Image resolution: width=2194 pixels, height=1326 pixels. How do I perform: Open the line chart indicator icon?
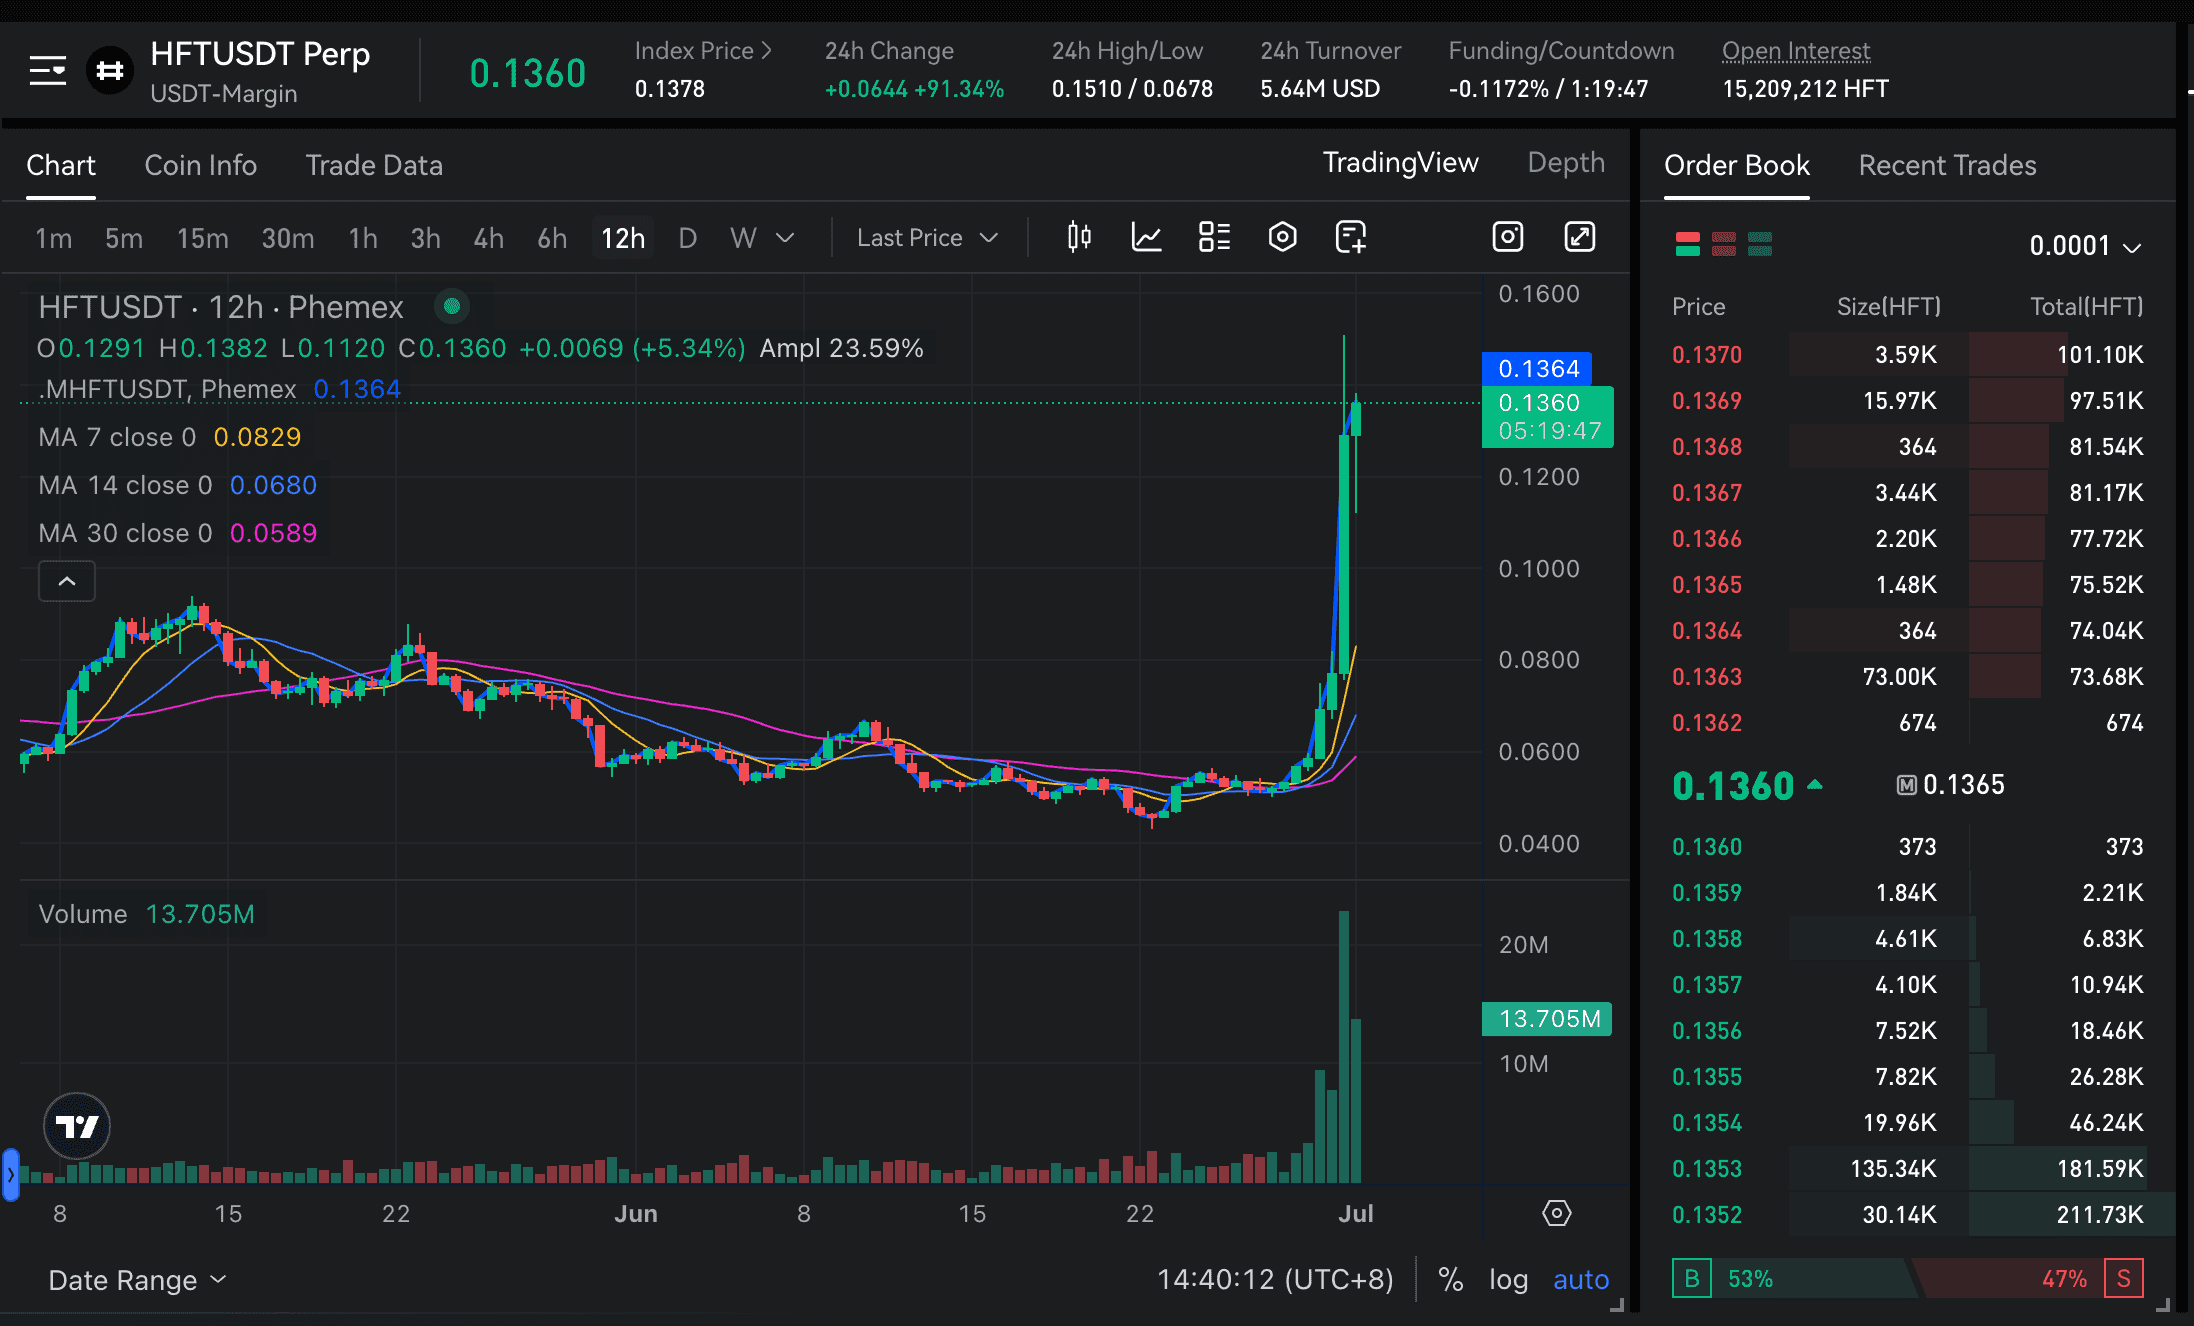(x=1146, y=237)
